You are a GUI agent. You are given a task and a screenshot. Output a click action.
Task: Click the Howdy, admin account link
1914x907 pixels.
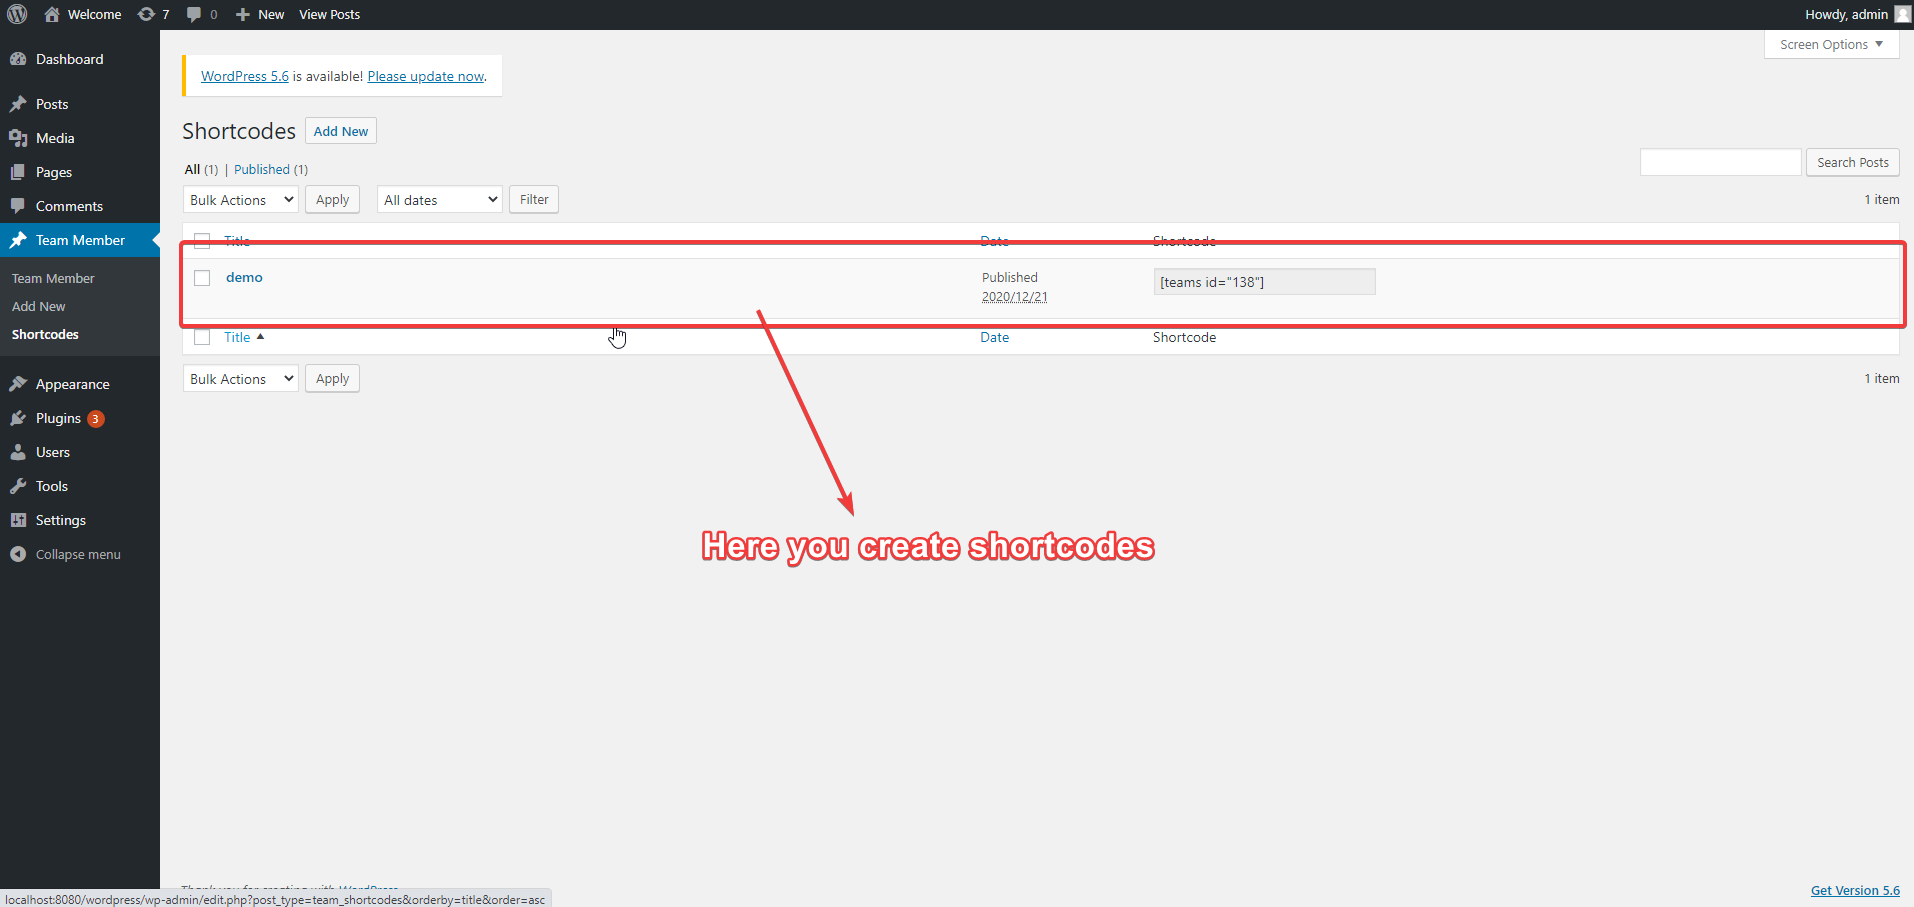[1846, 14]
